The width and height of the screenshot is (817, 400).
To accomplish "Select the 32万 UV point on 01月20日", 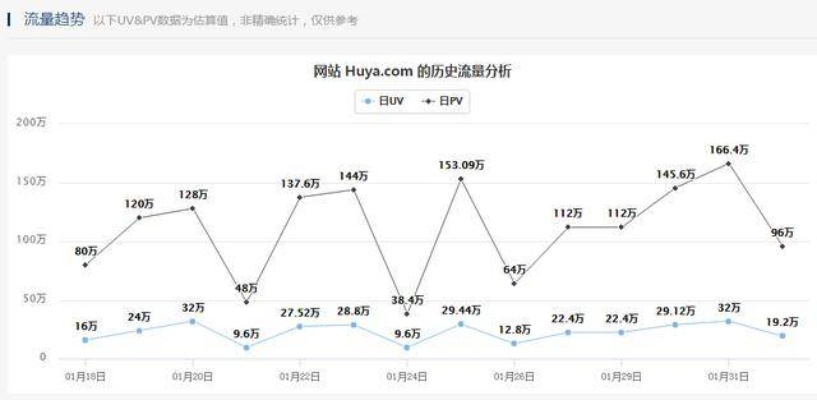I will [x=193, y=321].
